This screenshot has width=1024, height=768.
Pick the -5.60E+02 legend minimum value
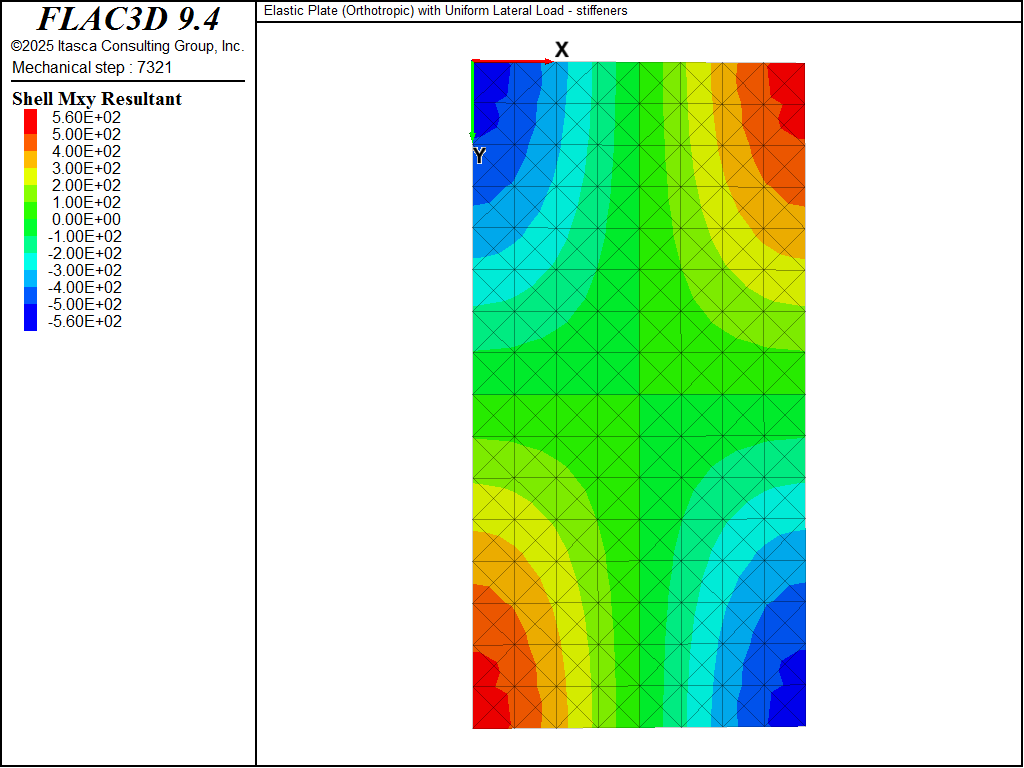click(x=84, y=321)
